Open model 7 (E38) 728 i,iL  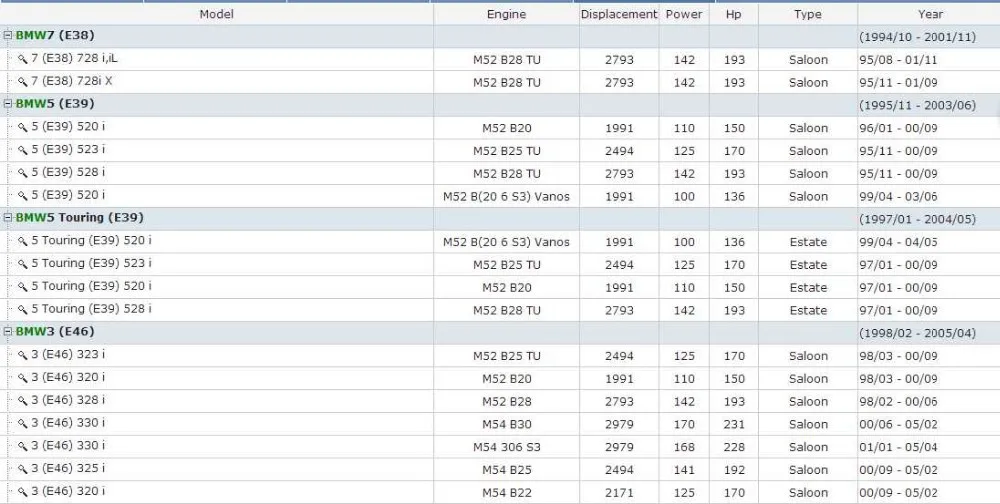click(x=75, y=59)
